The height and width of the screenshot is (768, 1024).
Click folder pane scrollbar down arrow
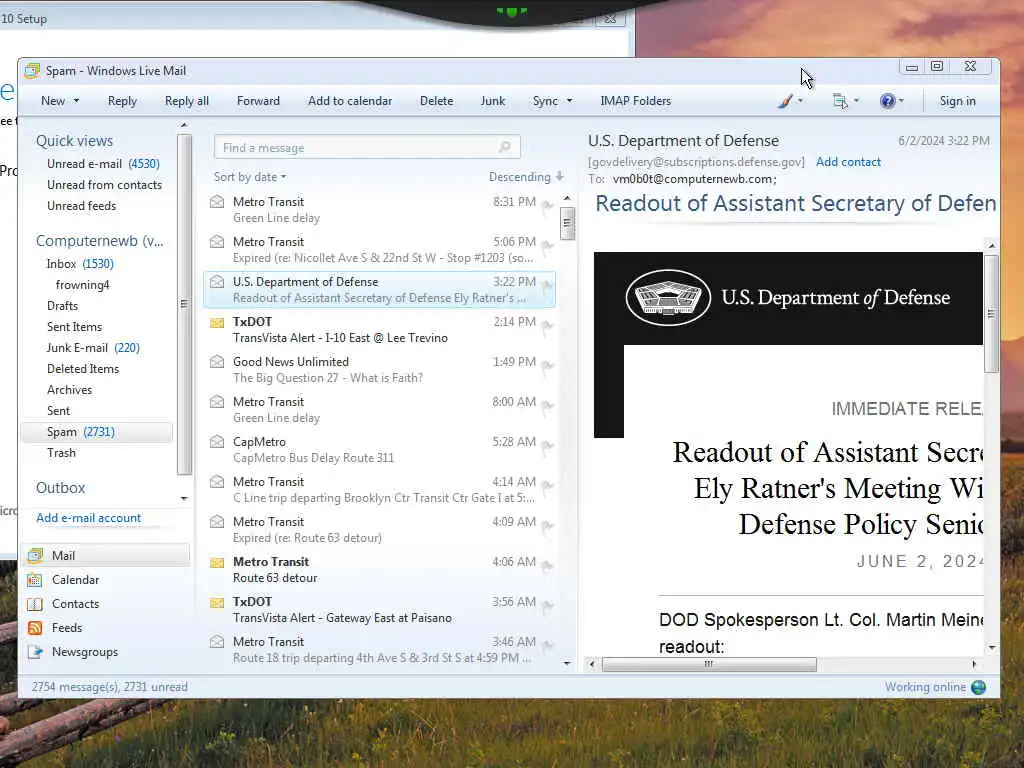(184, 499)
